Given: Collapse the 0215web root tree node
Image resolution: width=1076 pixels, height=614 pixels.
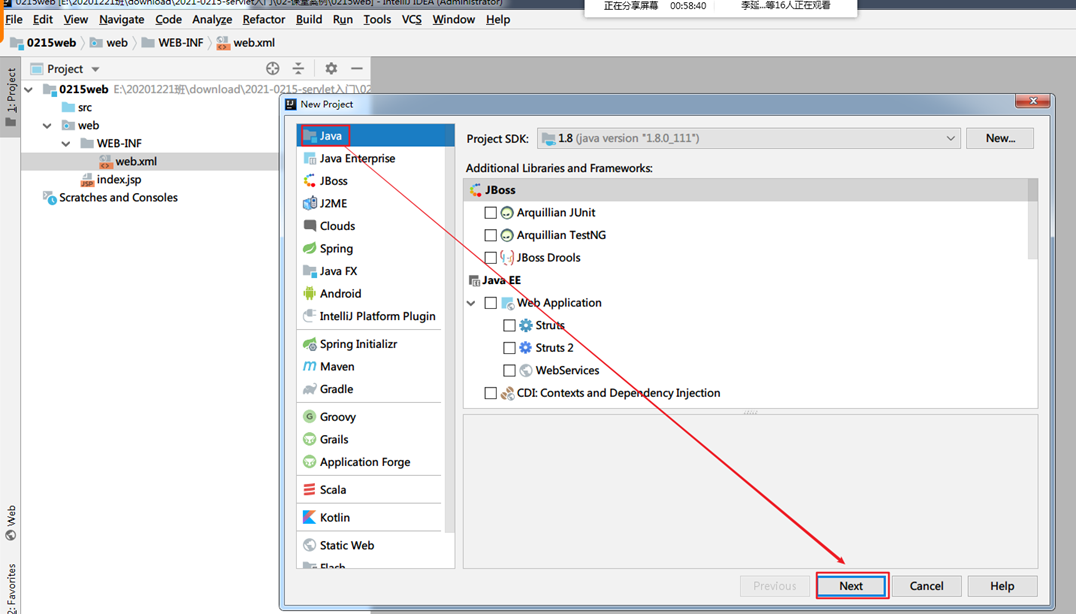Looking at the screenshot, I should [x=28, y=89].
